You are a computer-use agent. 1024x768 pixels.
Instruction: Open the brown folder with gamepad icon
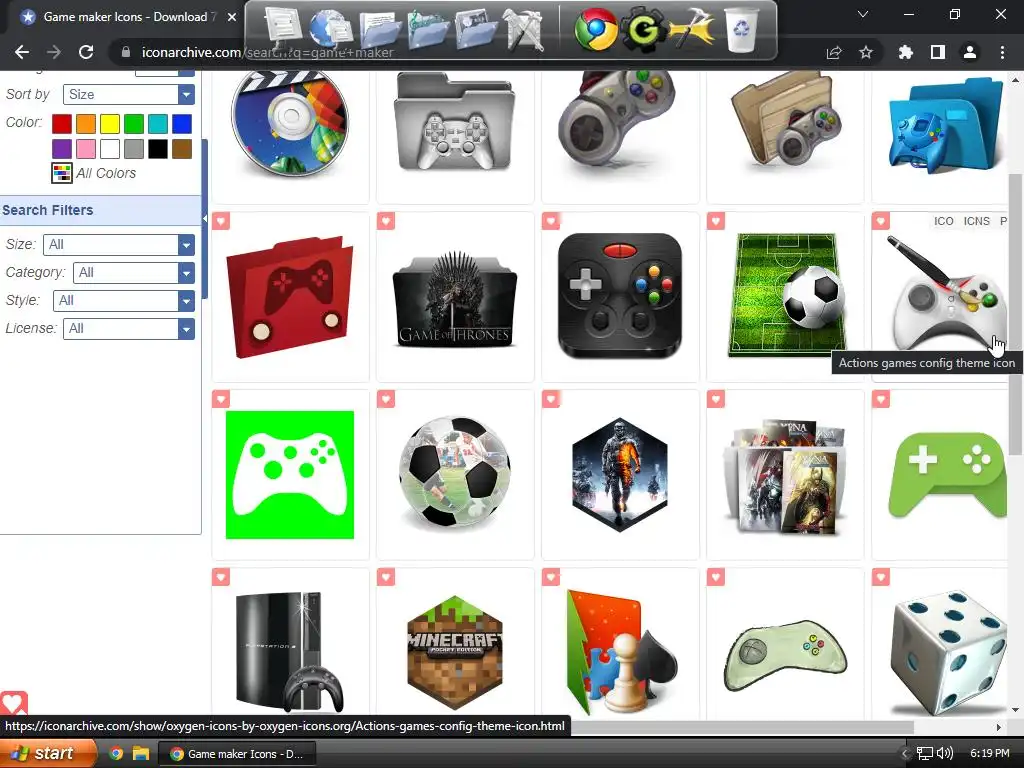point(786,119)
